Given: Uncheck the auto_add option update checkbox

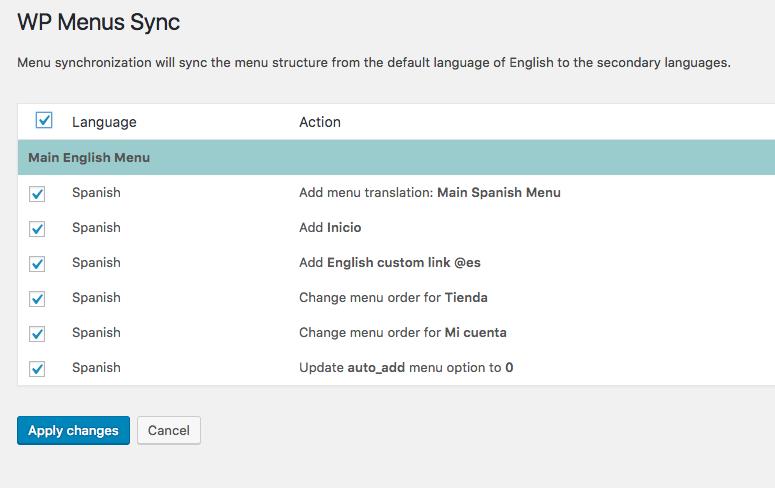Looking at the screenshot, I should pos(38,368).
